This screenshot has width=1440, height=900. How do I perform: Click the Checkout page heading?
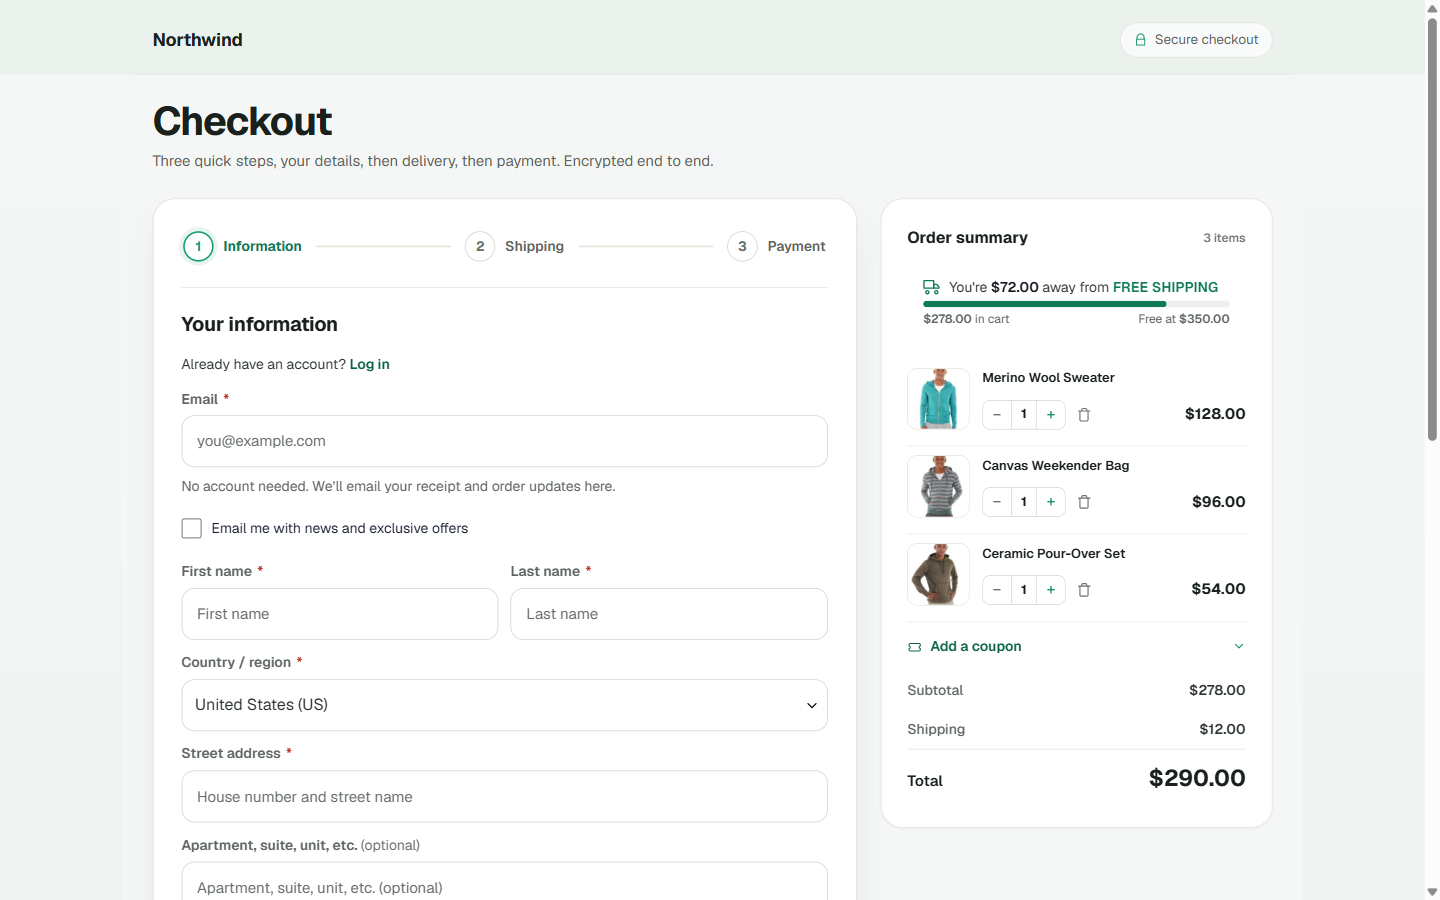tap(242, 122)
